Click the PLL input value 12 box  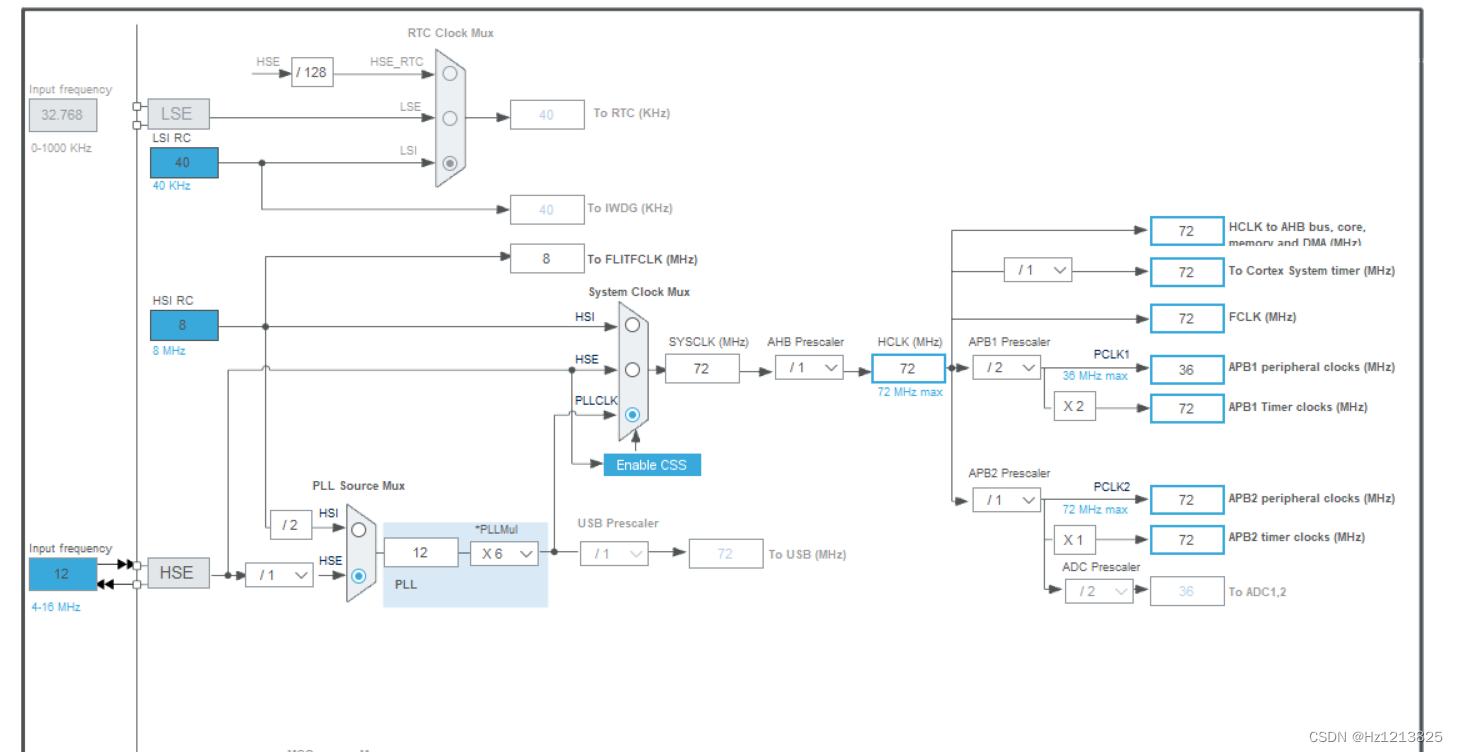click(x=421, y=553)
